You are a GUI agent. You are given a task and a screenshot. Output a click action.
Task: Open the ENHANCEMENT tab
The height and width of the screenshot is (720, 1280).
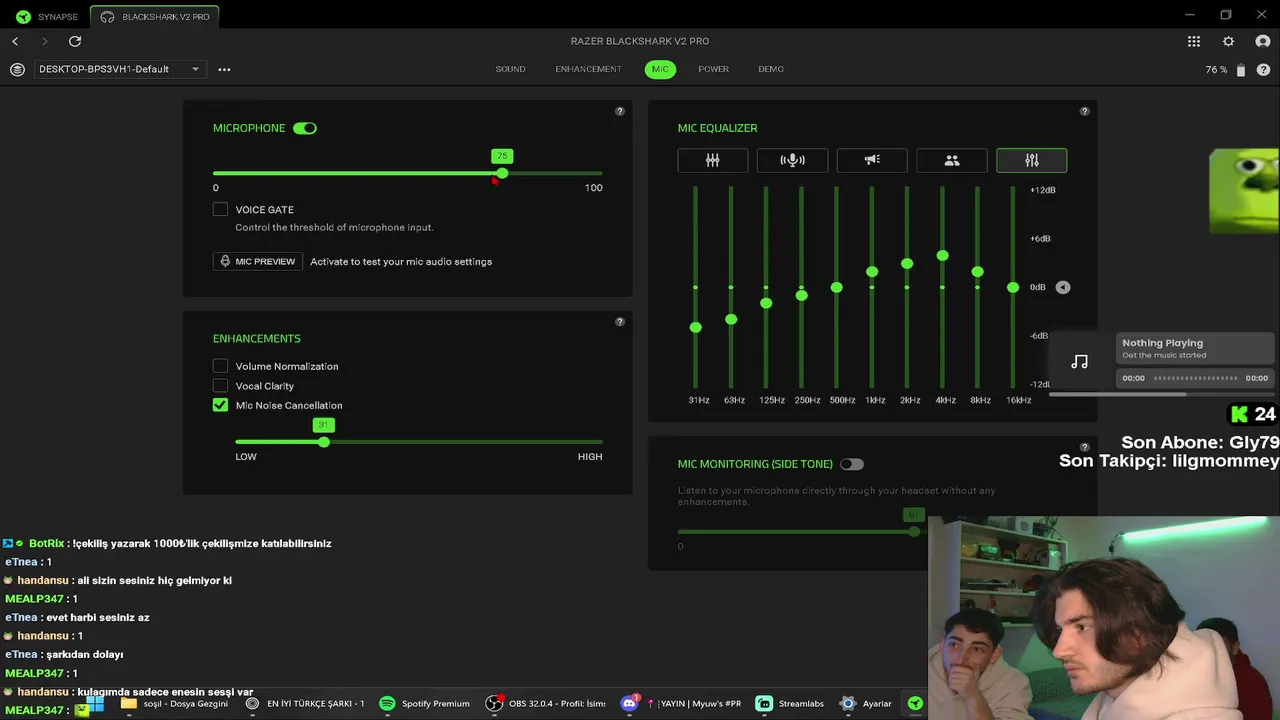(588, 69)
